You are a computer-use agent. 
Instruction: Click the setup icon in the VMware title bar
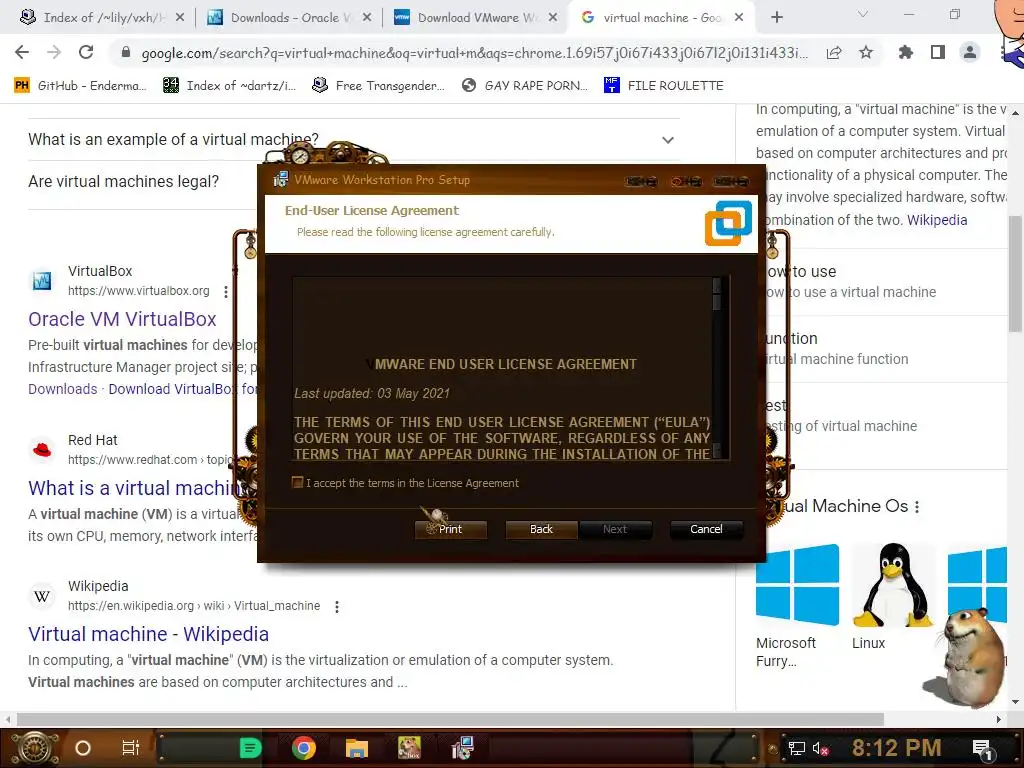[281, 179]
